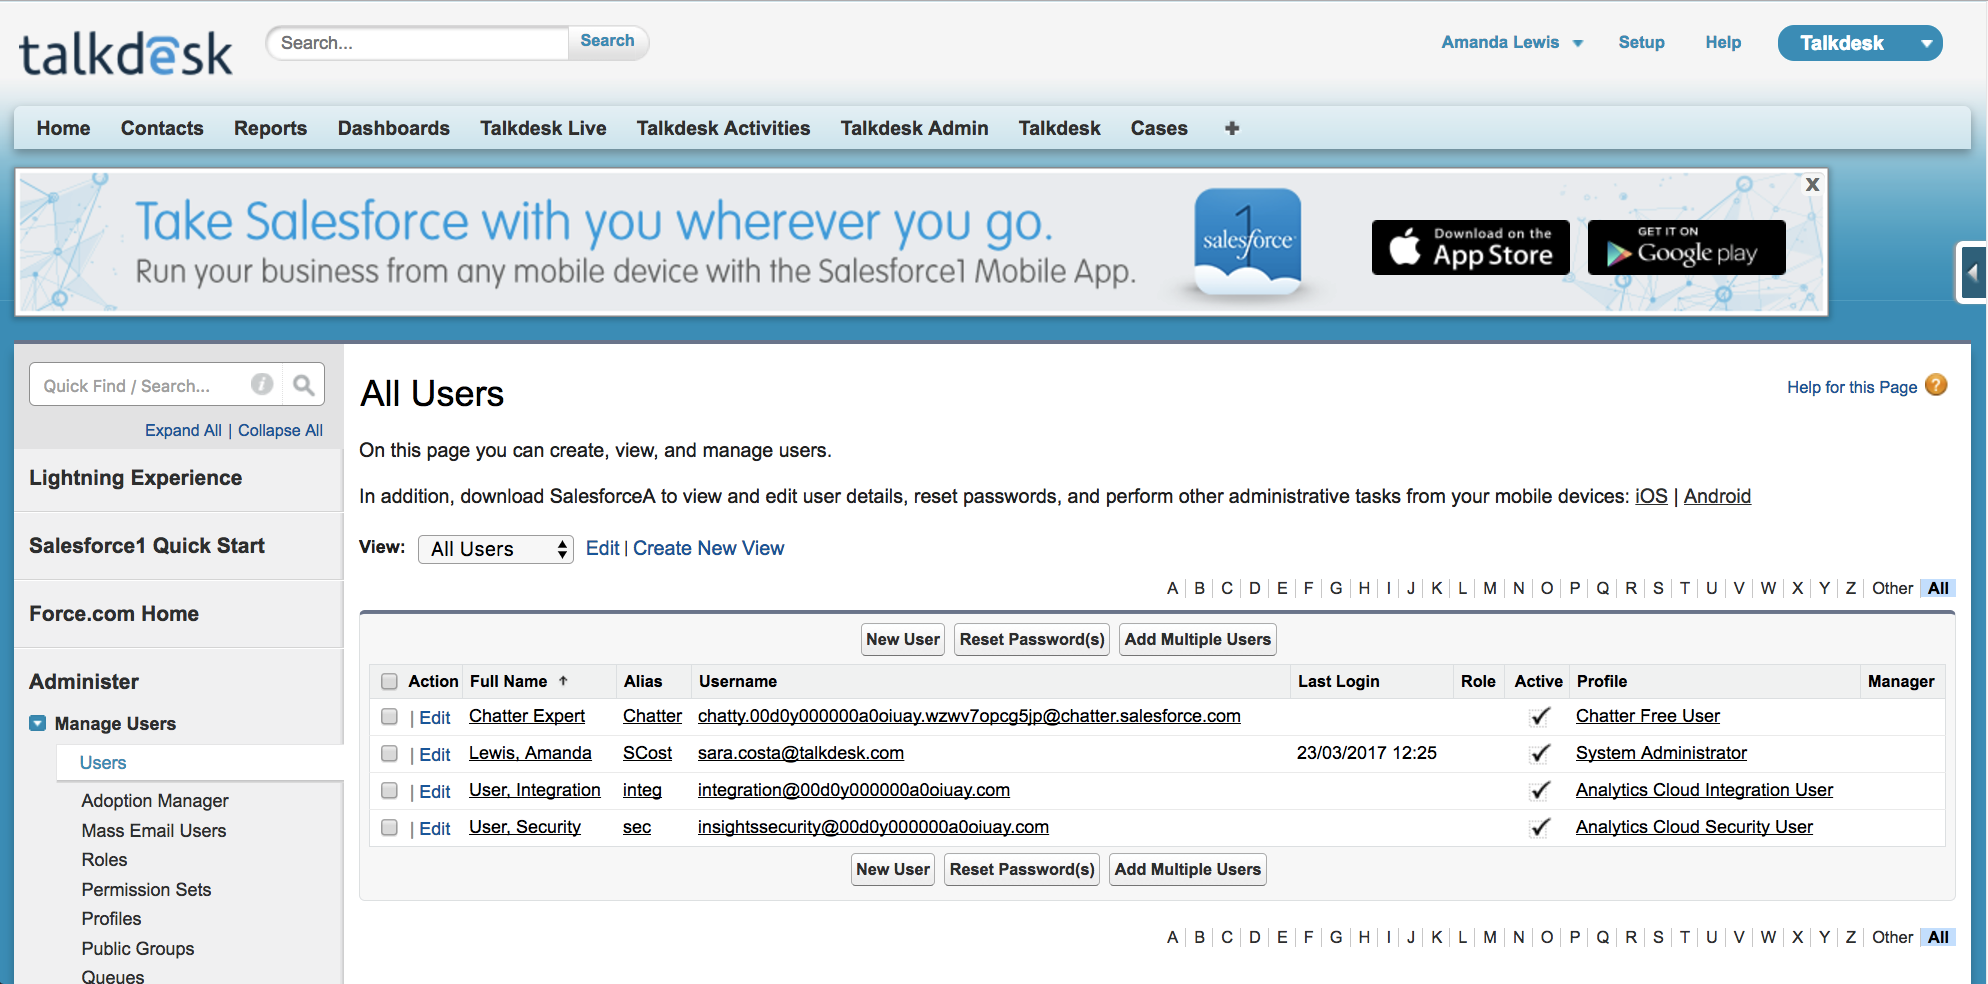Open the Get it on Google Play badge

[x=1686, y=247]
